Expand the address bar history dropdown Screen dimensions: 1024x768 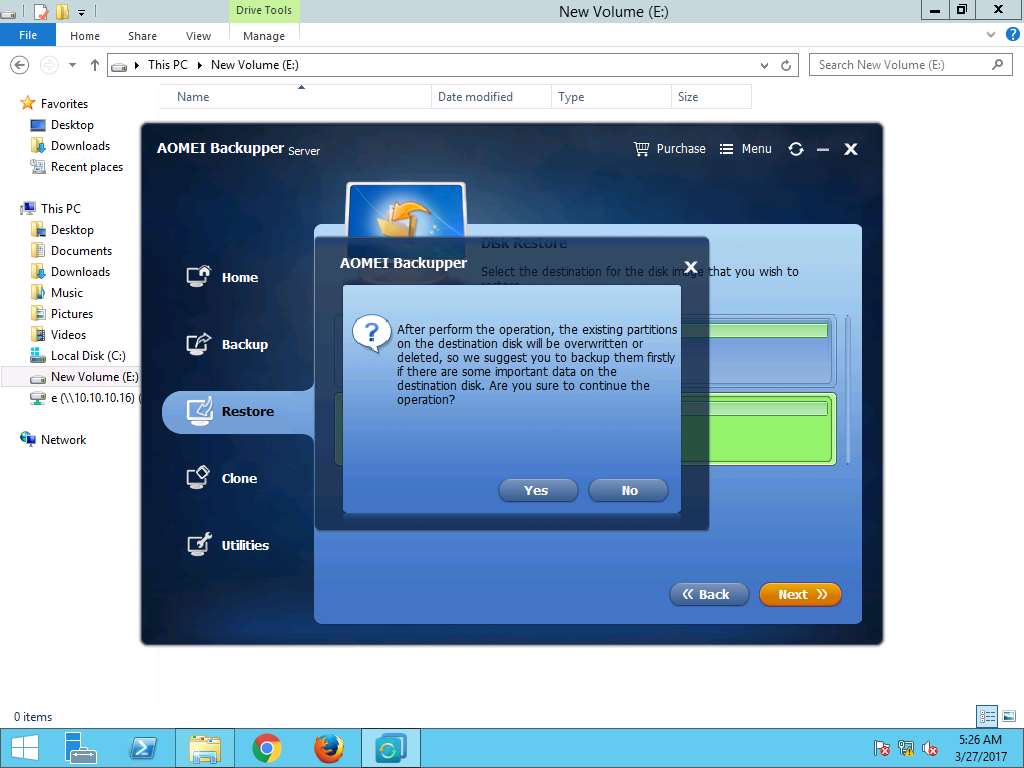pyautogui.click(x=764, y=65)
